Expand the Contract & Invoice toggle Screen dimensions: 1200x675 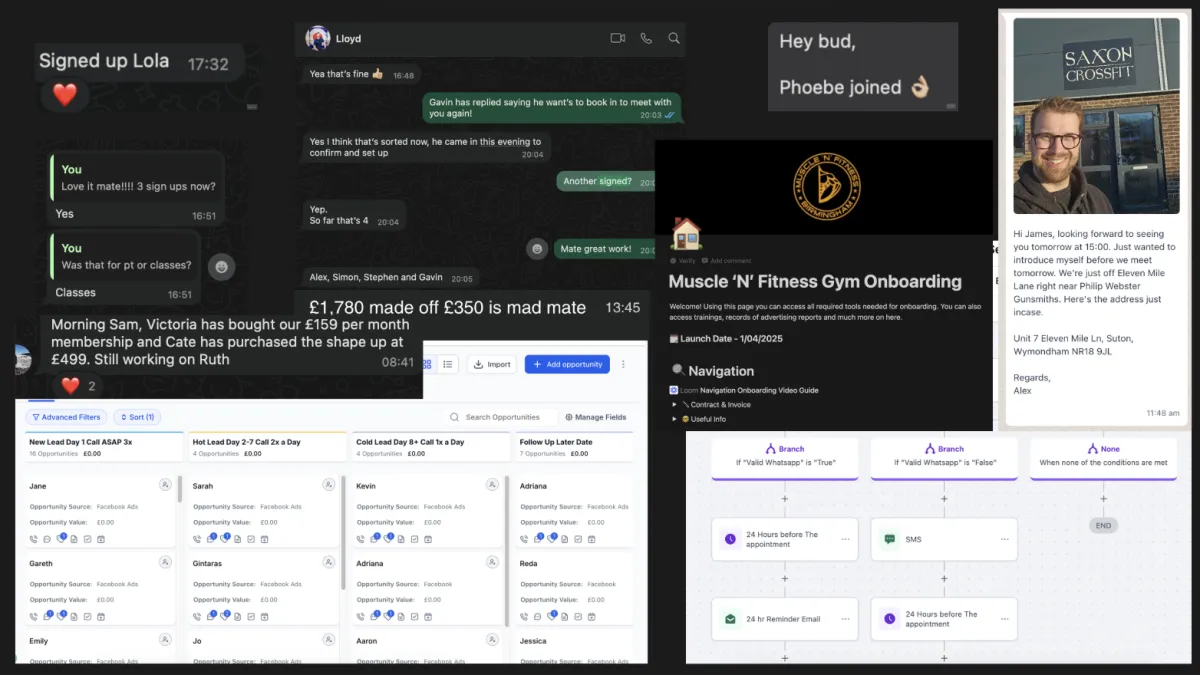point(674,404)
